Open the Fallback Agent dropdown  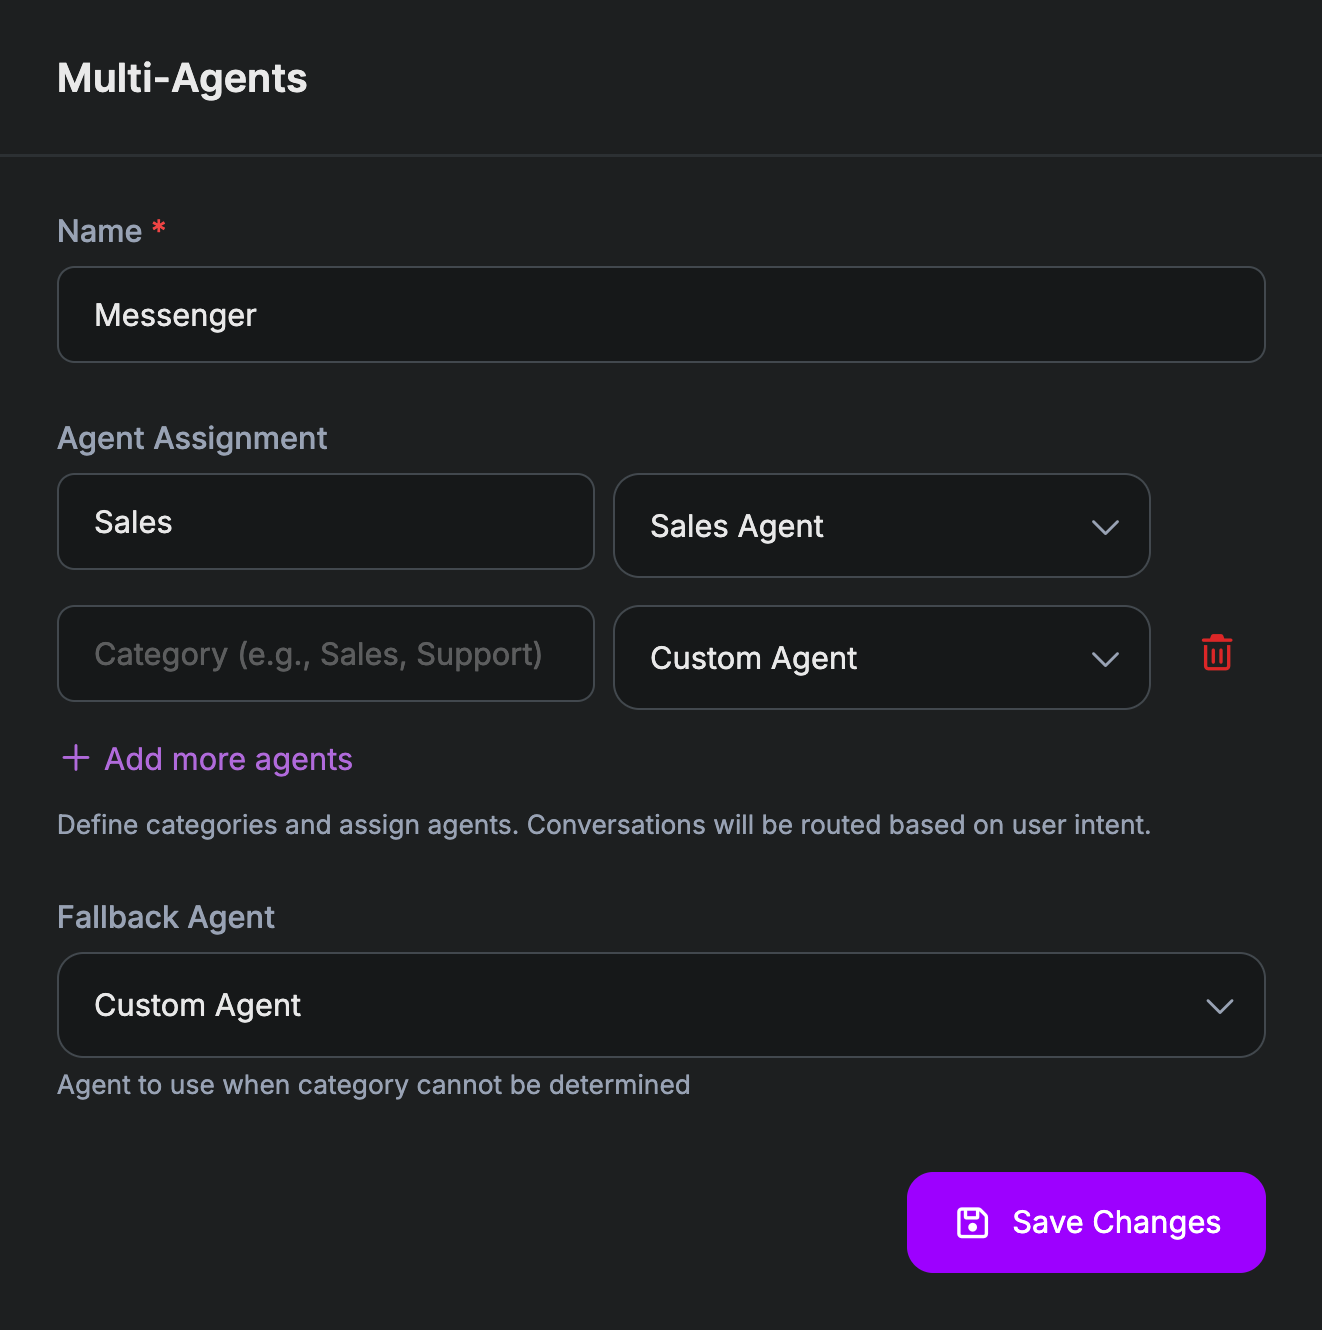(x=661, y=1005)
